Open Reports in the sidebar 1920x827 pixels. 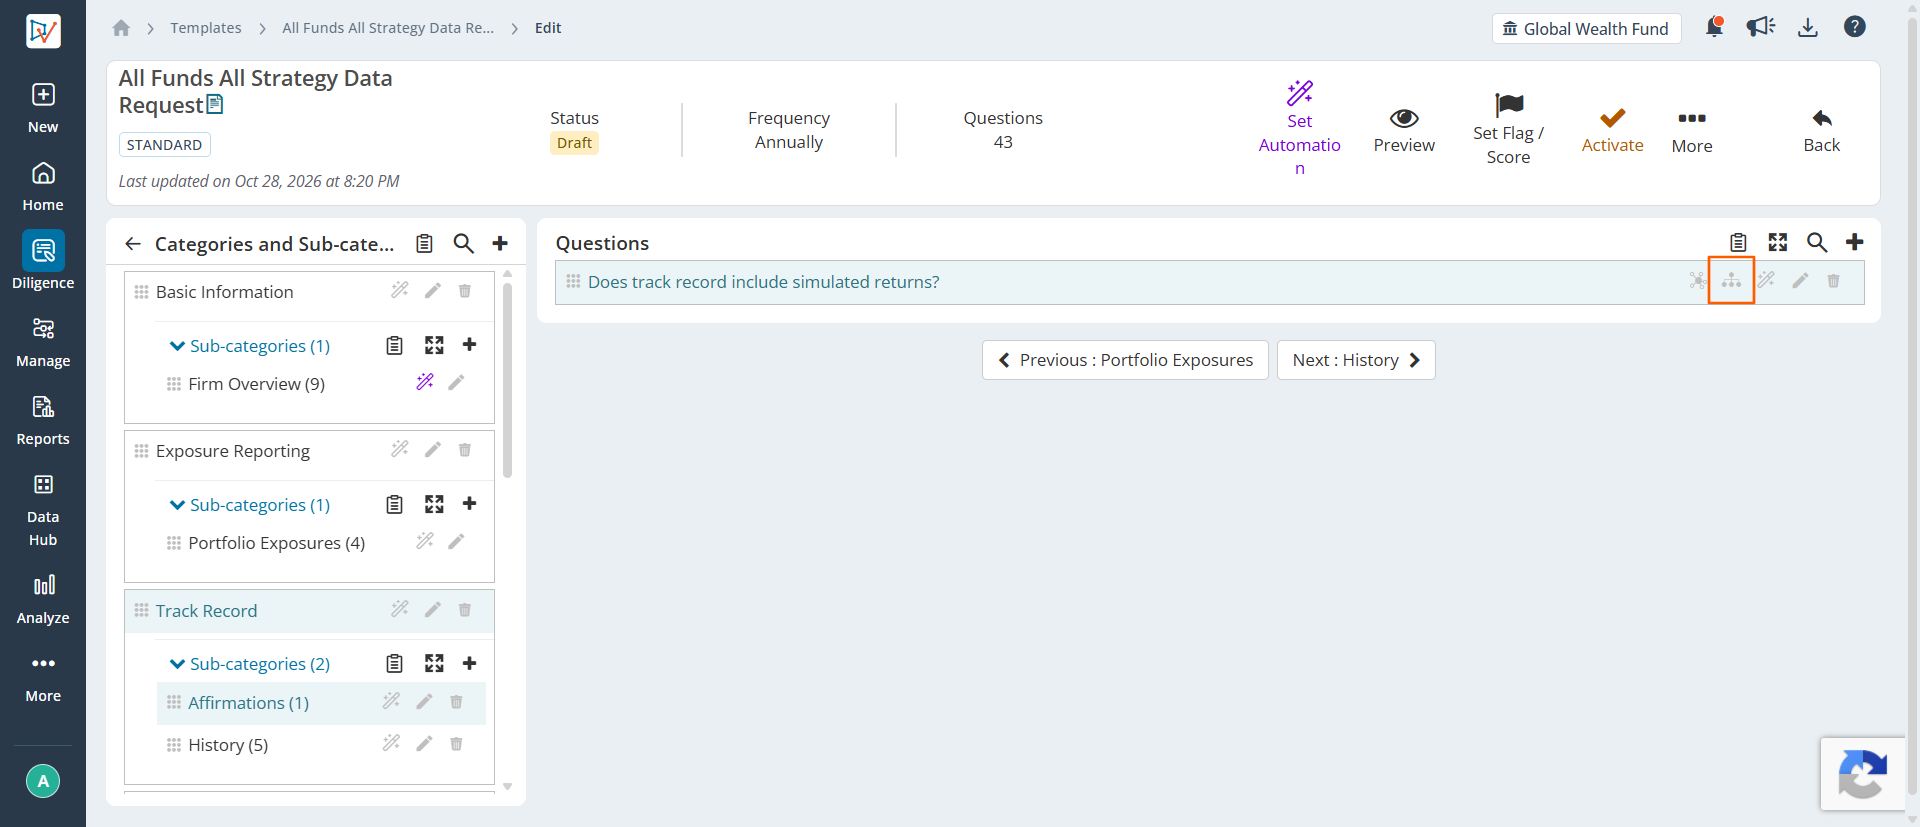tap(43, 421)
